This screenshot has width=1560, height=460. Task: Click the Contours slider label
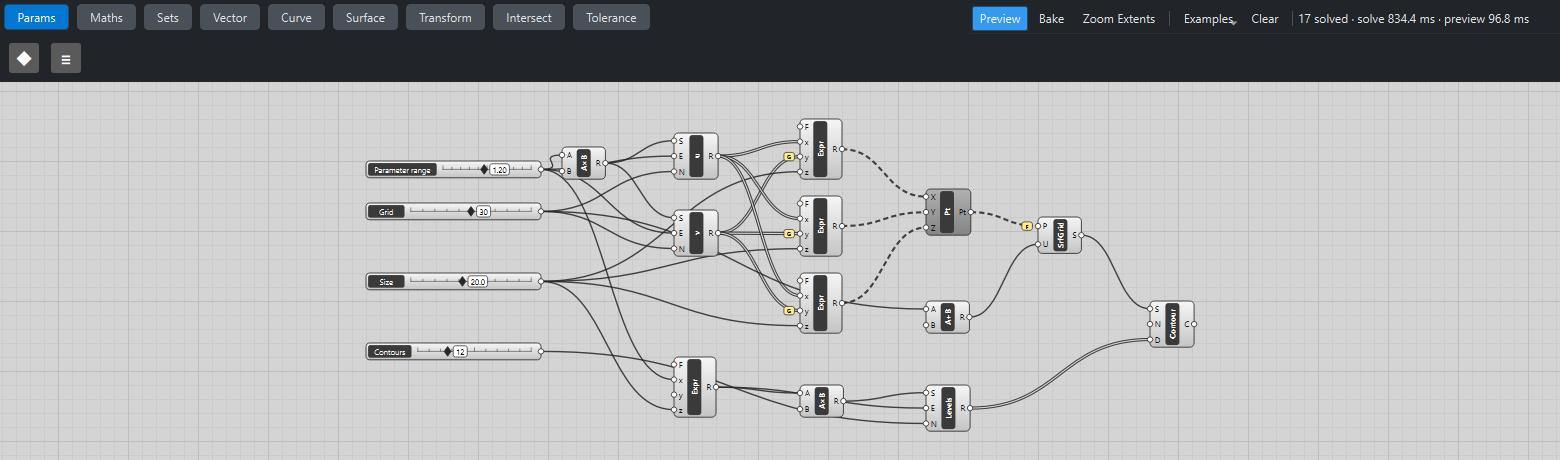pyautogui.click(x=389, y=352)
